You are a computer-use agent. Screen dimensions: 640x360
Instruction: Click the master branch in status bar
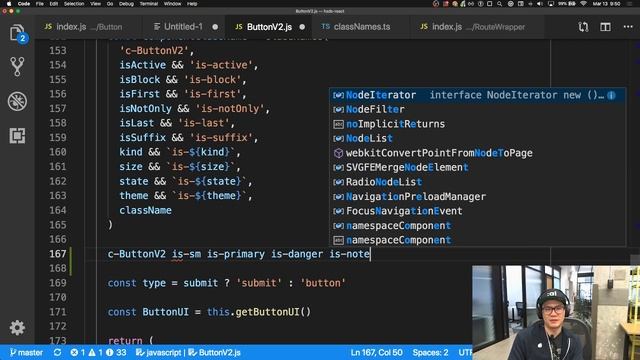[x=26, y=352]
